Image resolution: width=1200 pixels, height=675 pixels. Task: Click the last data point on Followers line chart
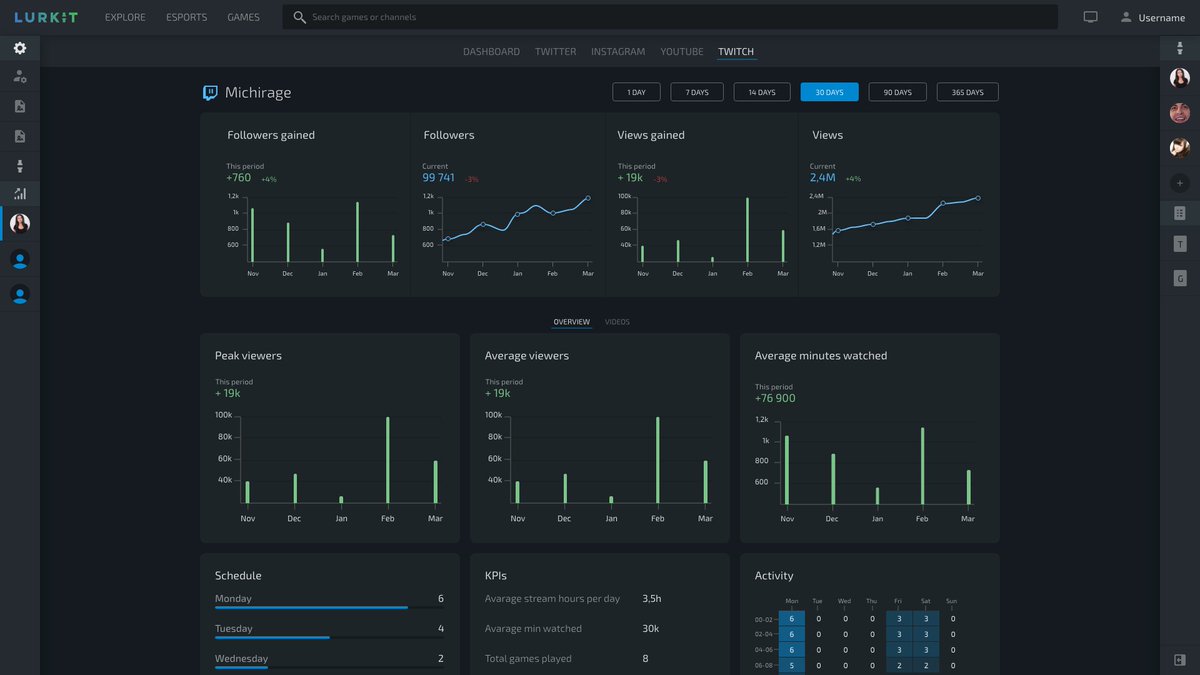(x=588, y=198)
